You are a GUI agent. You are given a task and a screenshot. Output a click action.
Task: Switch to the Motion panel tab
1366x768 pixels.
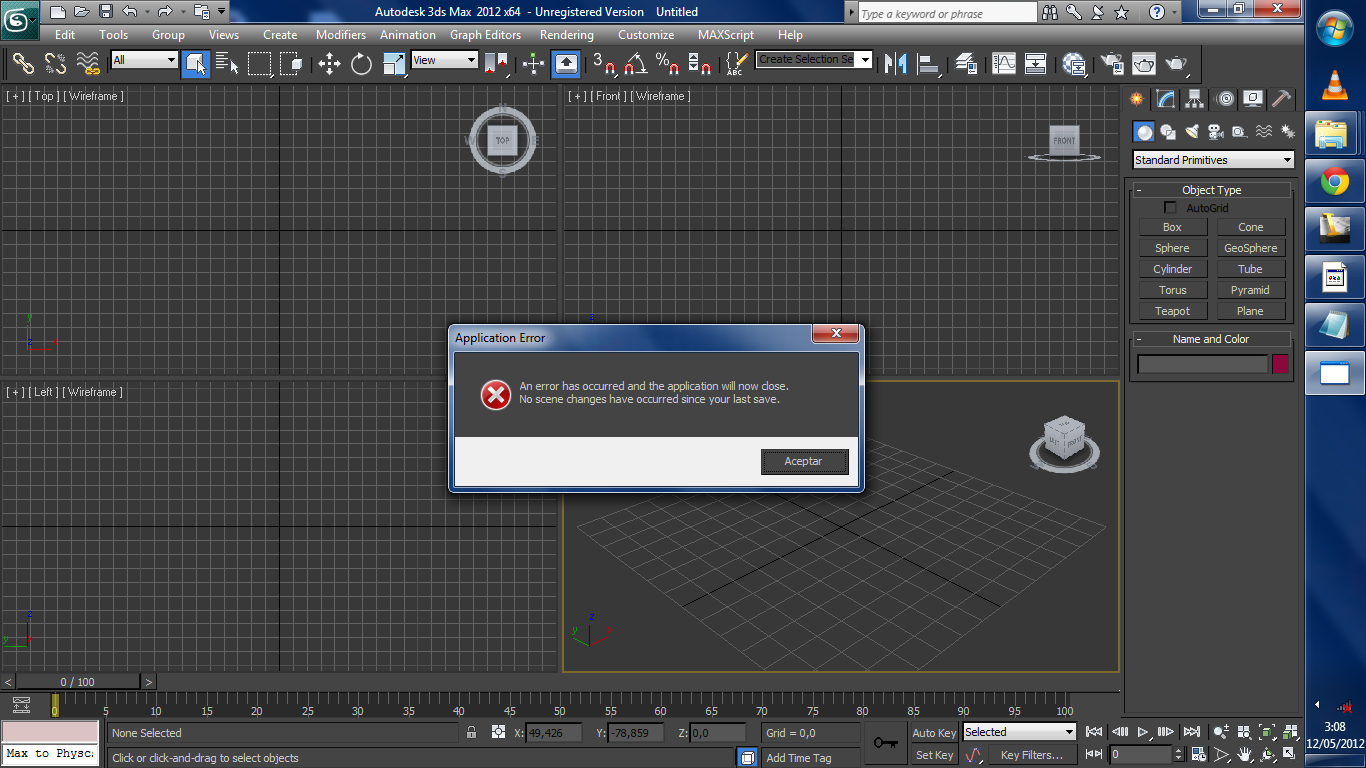click(x=1224, y=99)
